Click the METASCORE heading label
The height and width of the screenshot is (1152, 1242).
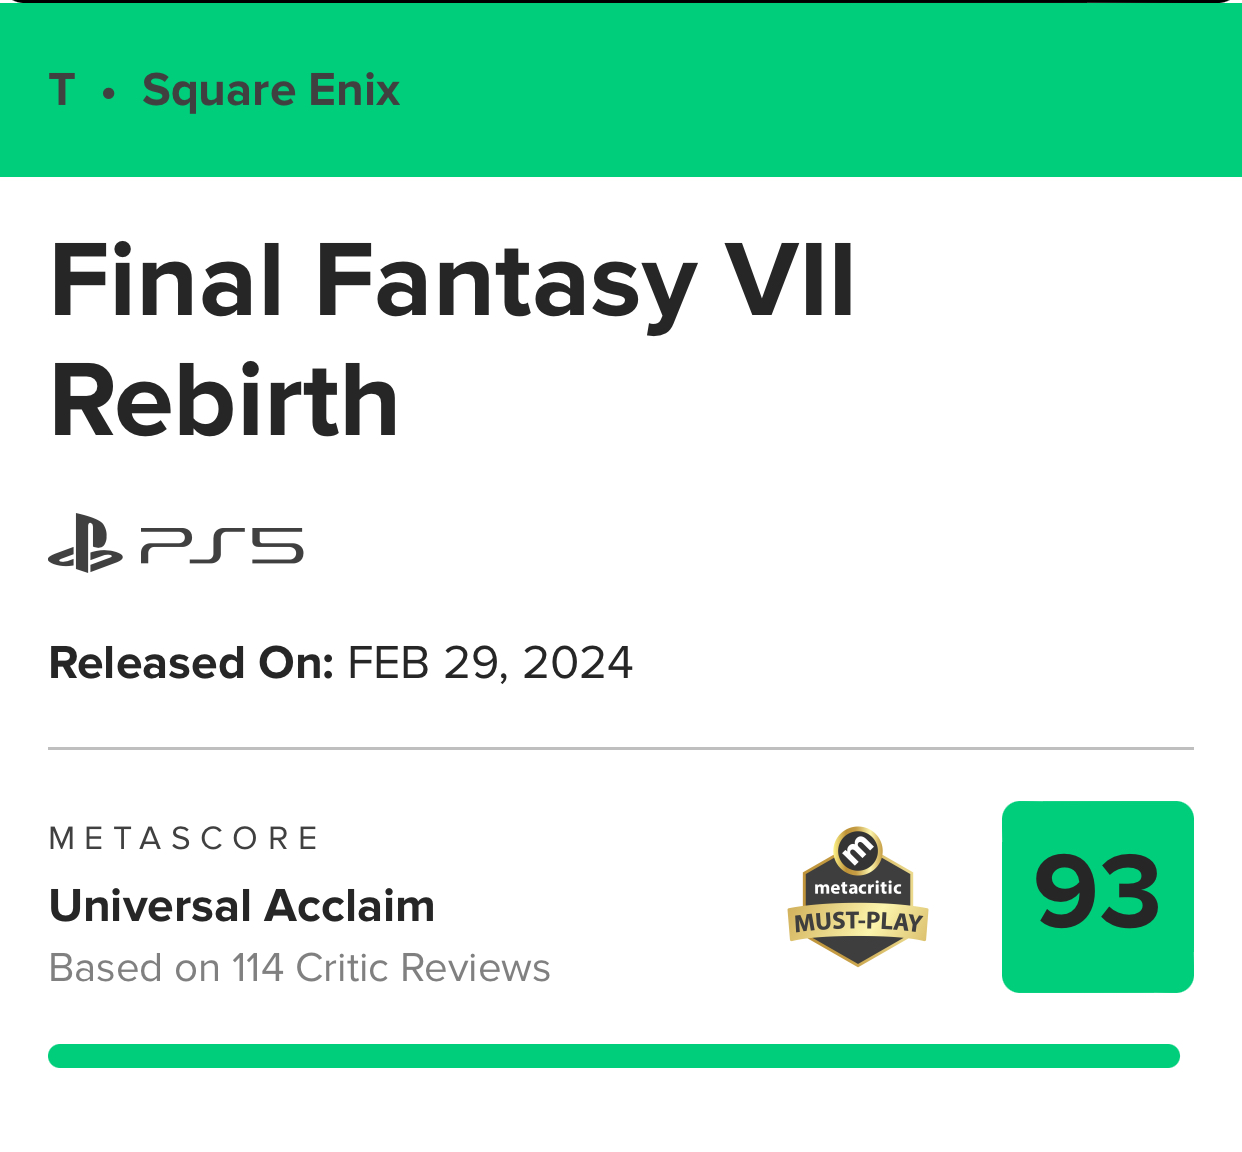click(184, 838)
